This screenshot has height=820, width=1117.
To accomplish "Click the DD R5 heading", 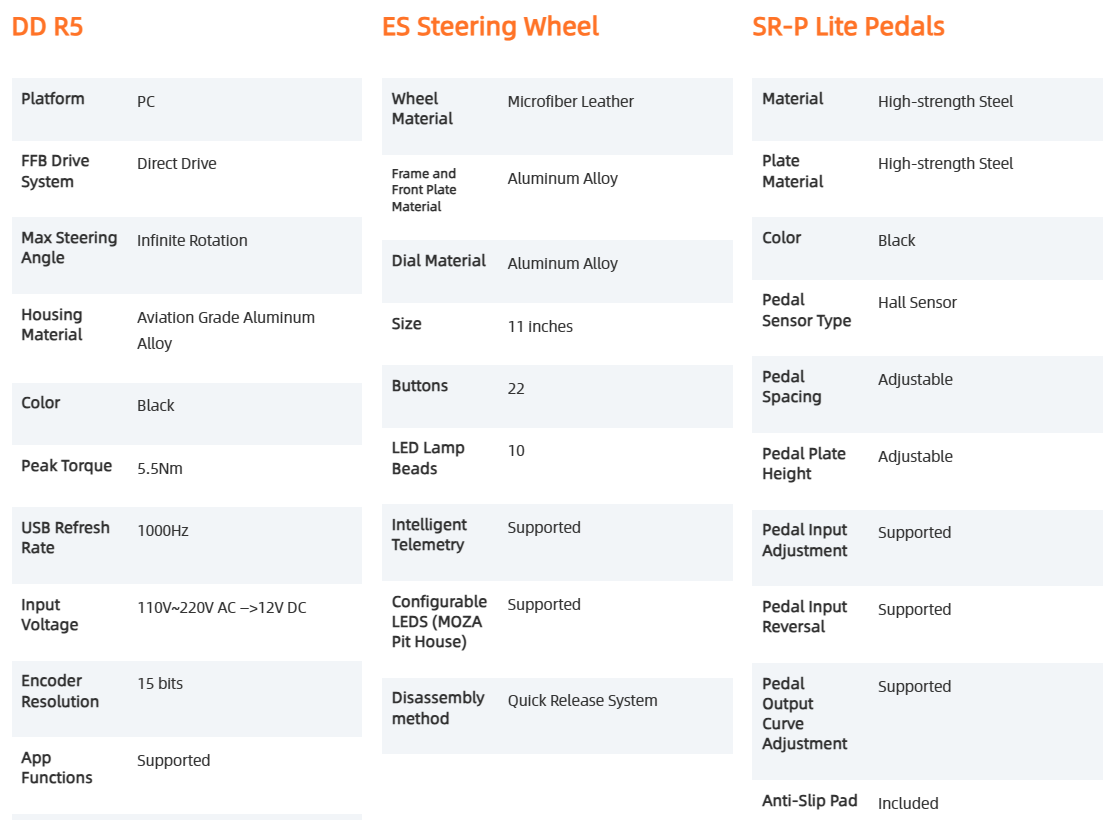I will click(47, 26).
